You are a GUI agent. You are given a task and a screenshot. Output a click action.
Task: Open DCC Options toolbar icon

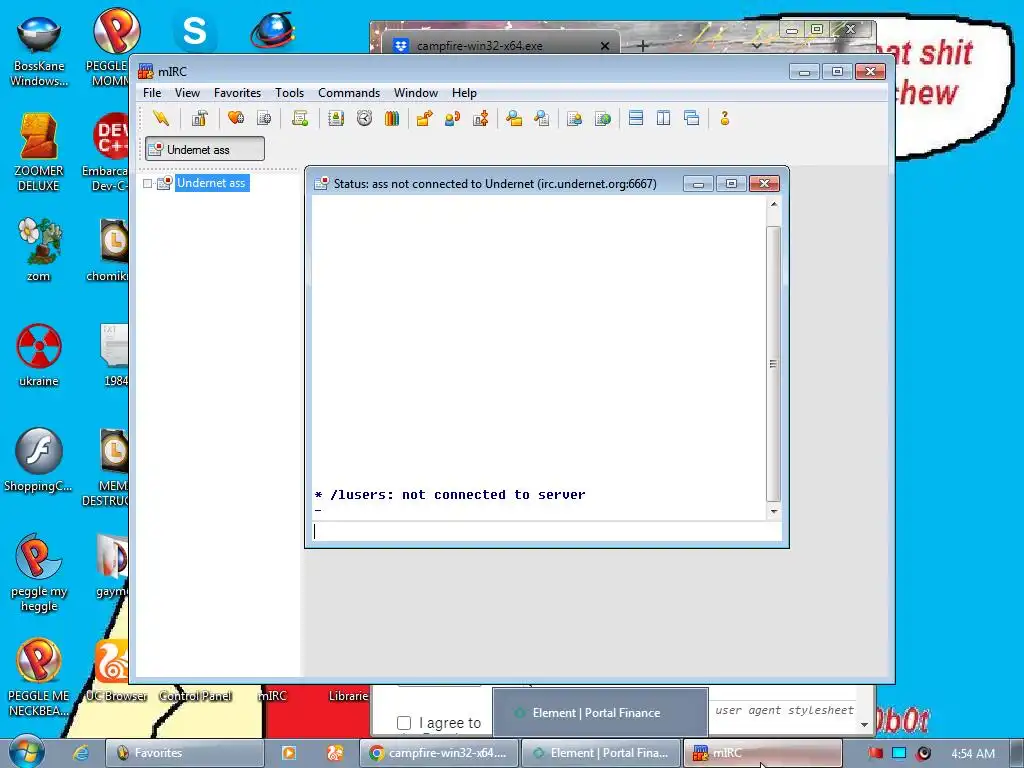coord(481,118)
